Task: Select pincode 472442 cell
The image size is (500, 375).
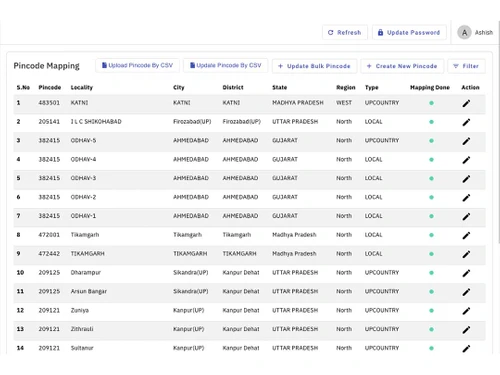Action: [x=49, y=254]
